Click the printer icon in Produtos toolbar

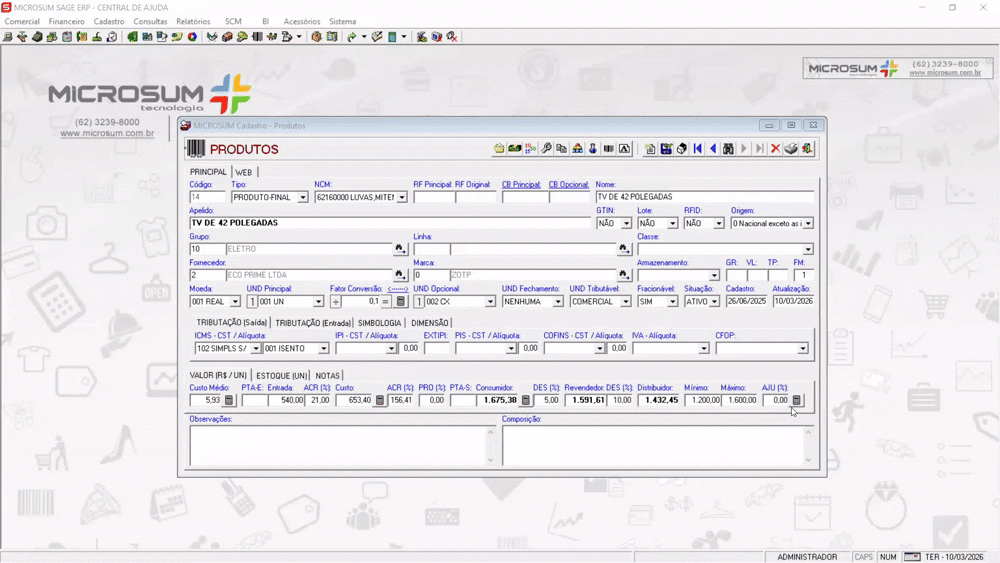[791, 149]
